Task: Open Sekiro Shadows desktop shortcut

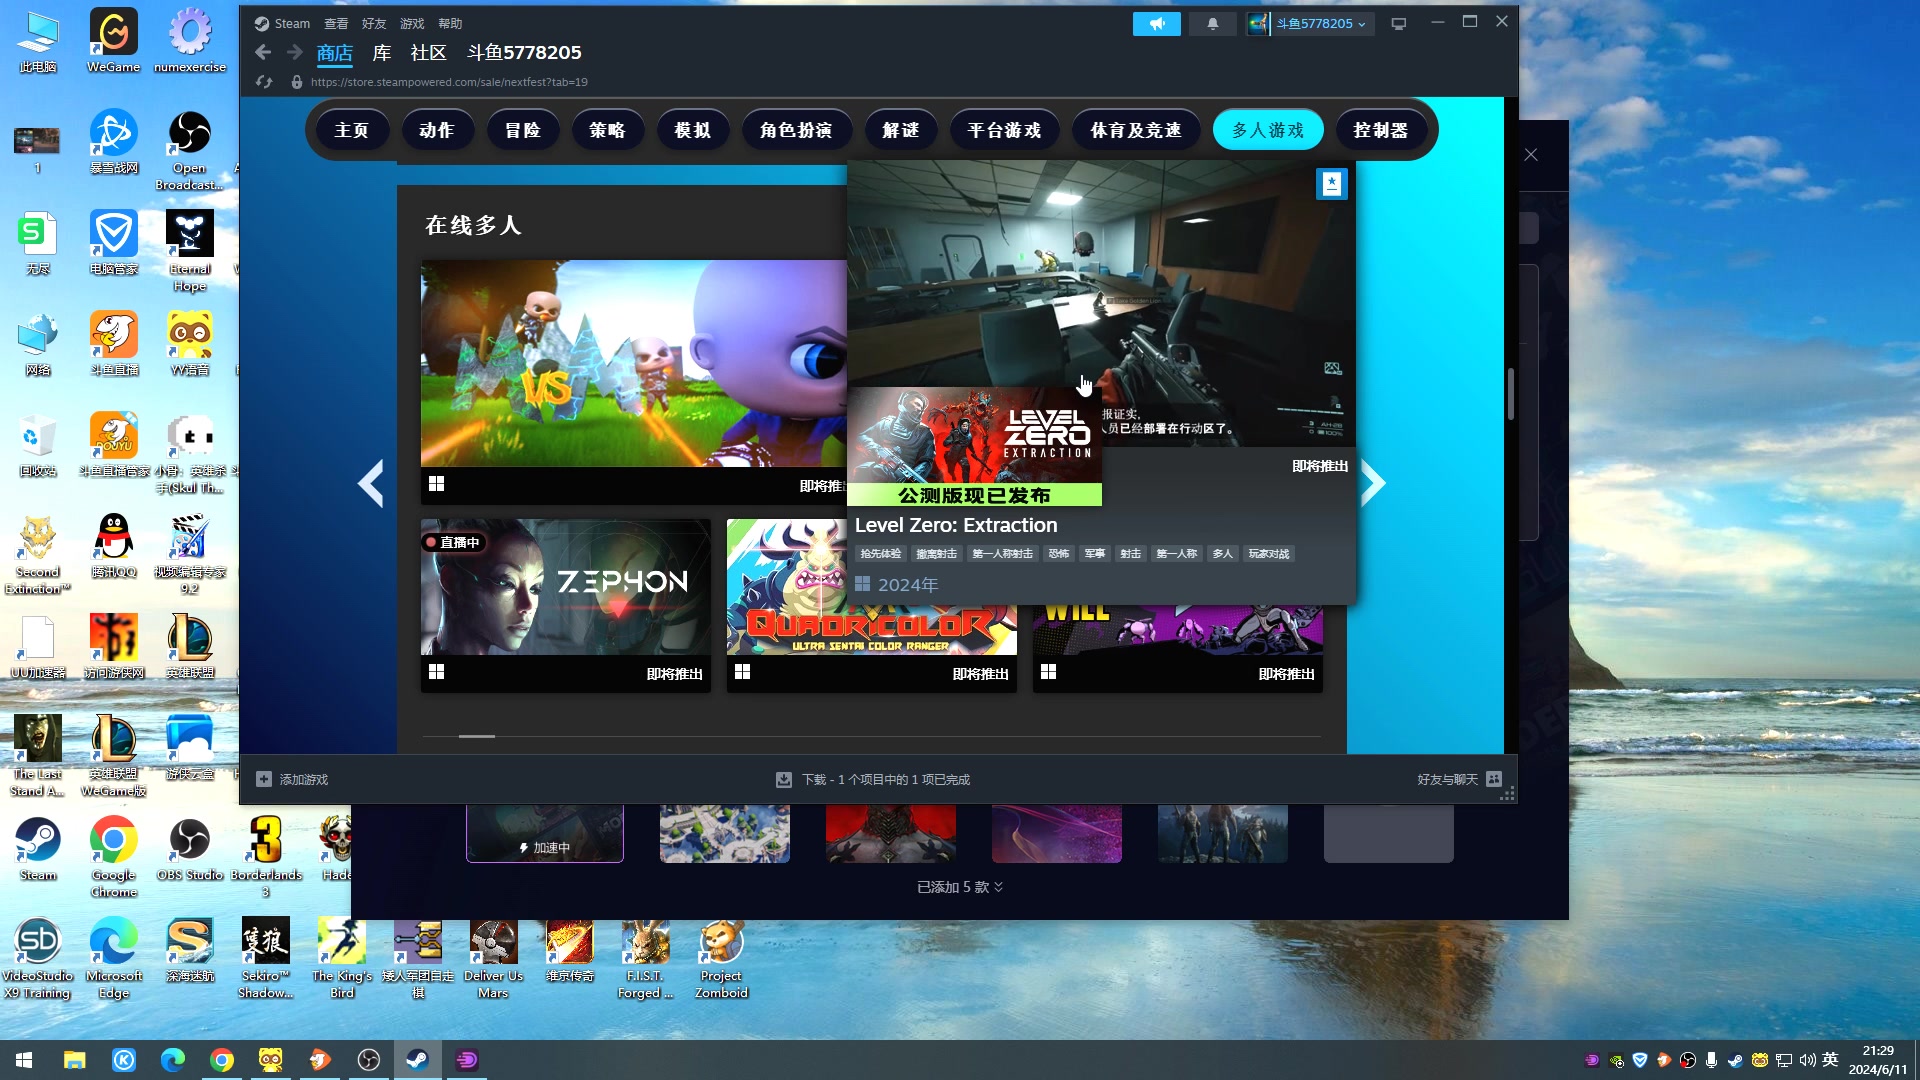Action: (266, 959)
